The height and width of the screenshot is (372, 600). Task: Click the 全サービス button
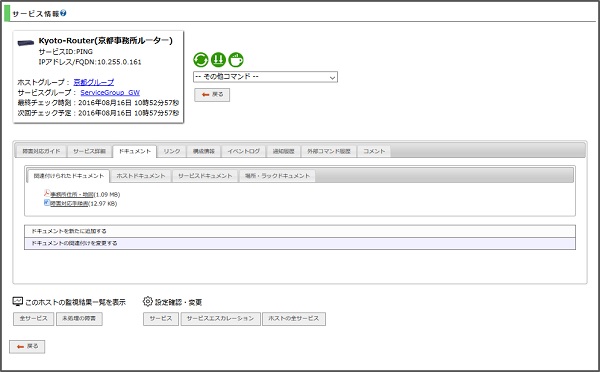[x=34, y=319]
